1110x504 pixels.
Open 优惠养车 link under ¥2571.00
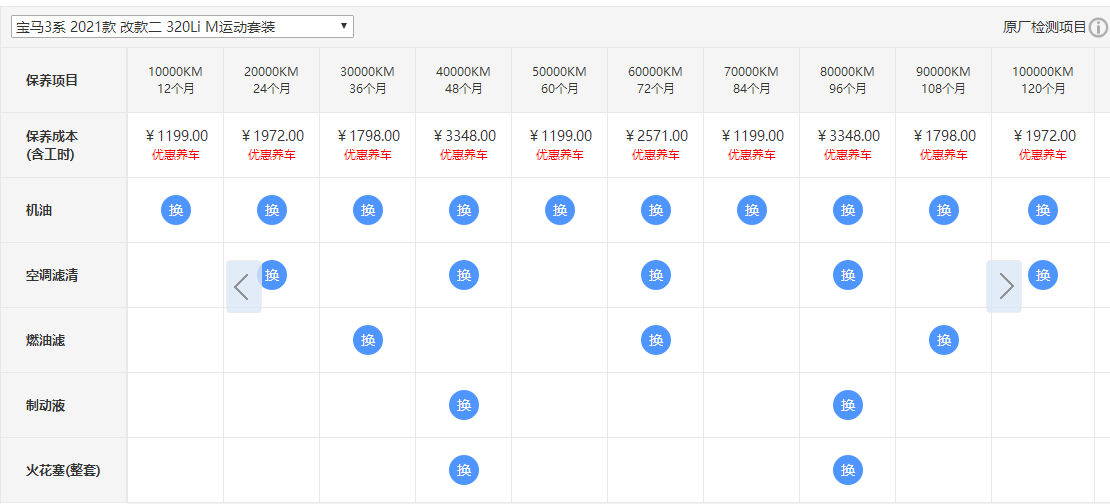656,155
